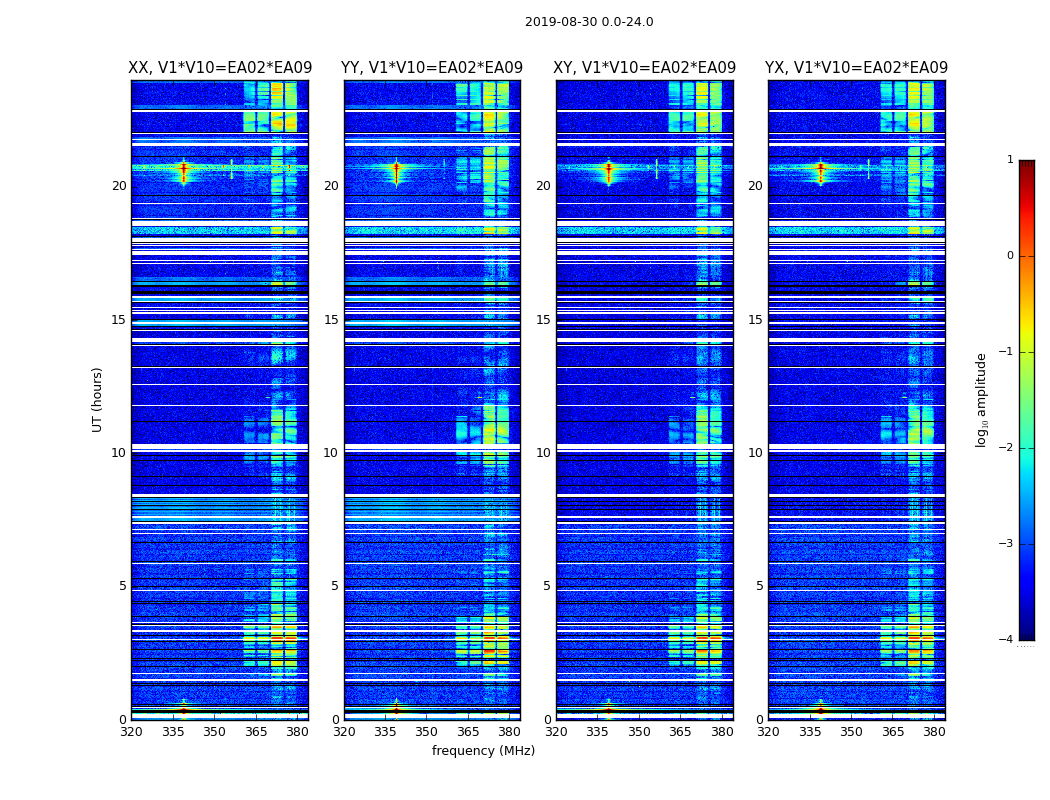Click the 350 frequency tick under XY panel
Screen dimensions: 1050x800
[639, 732]
